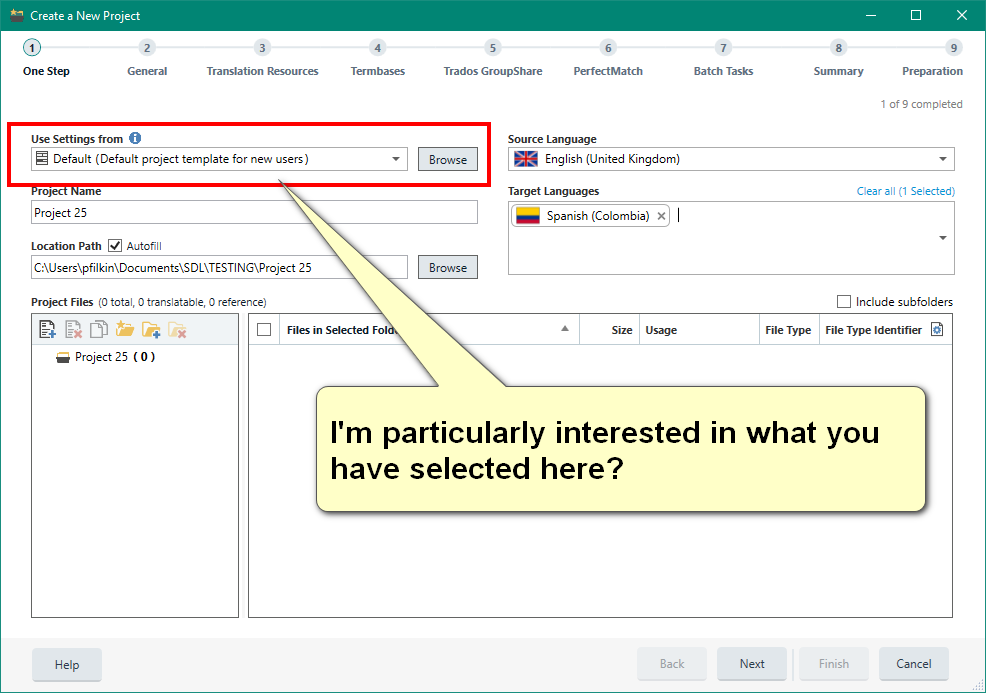The height and width of the screenshot is (693, 986).
Task: Expand the Target Languages dropdown
Action: coord(942,238)
